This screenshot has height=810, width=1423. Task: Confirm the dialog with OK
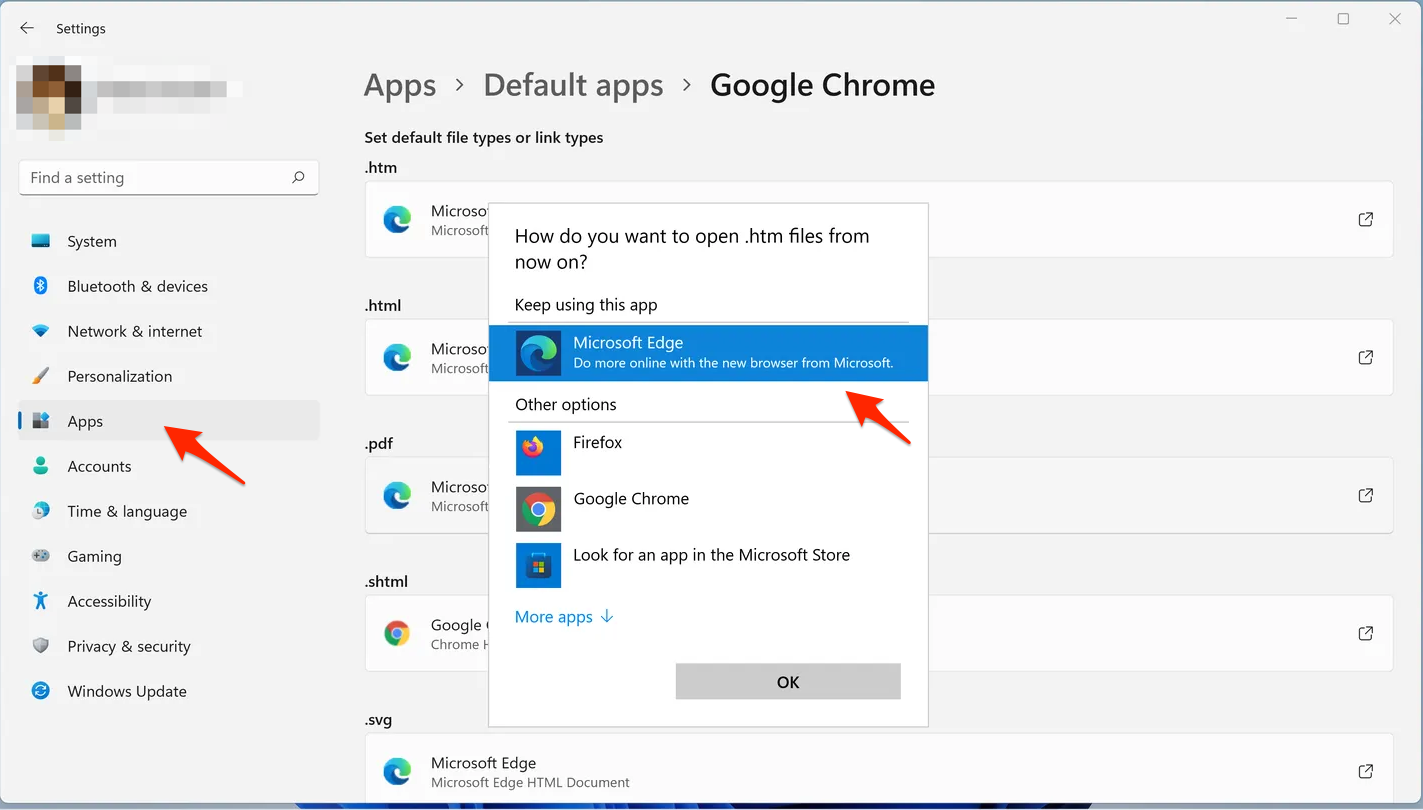[788, 682]
